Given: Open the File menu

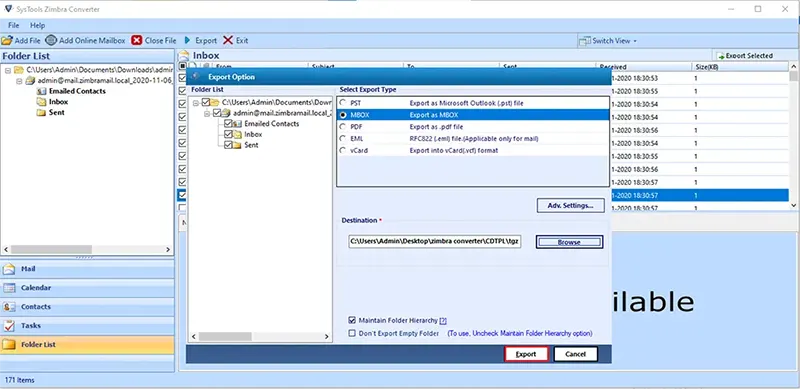Looking at the screenshot, I should (x=14, y=25).
